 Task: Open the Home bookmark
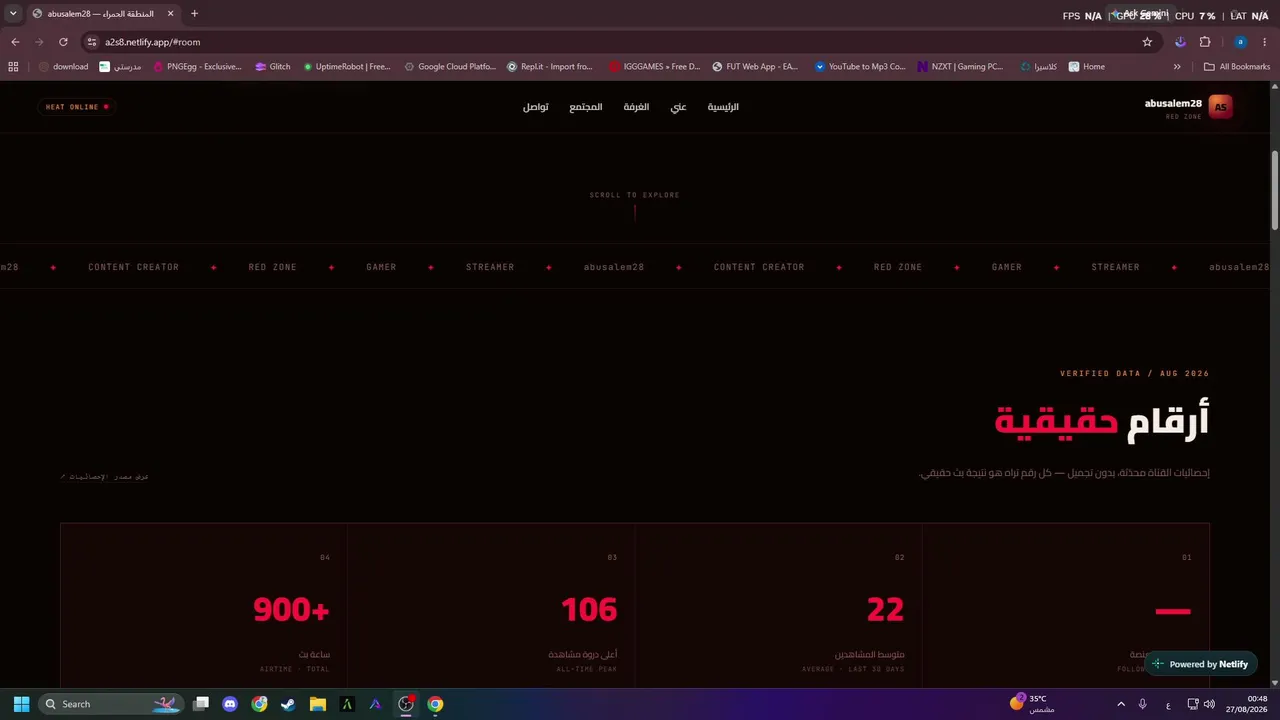[1087, 67]
